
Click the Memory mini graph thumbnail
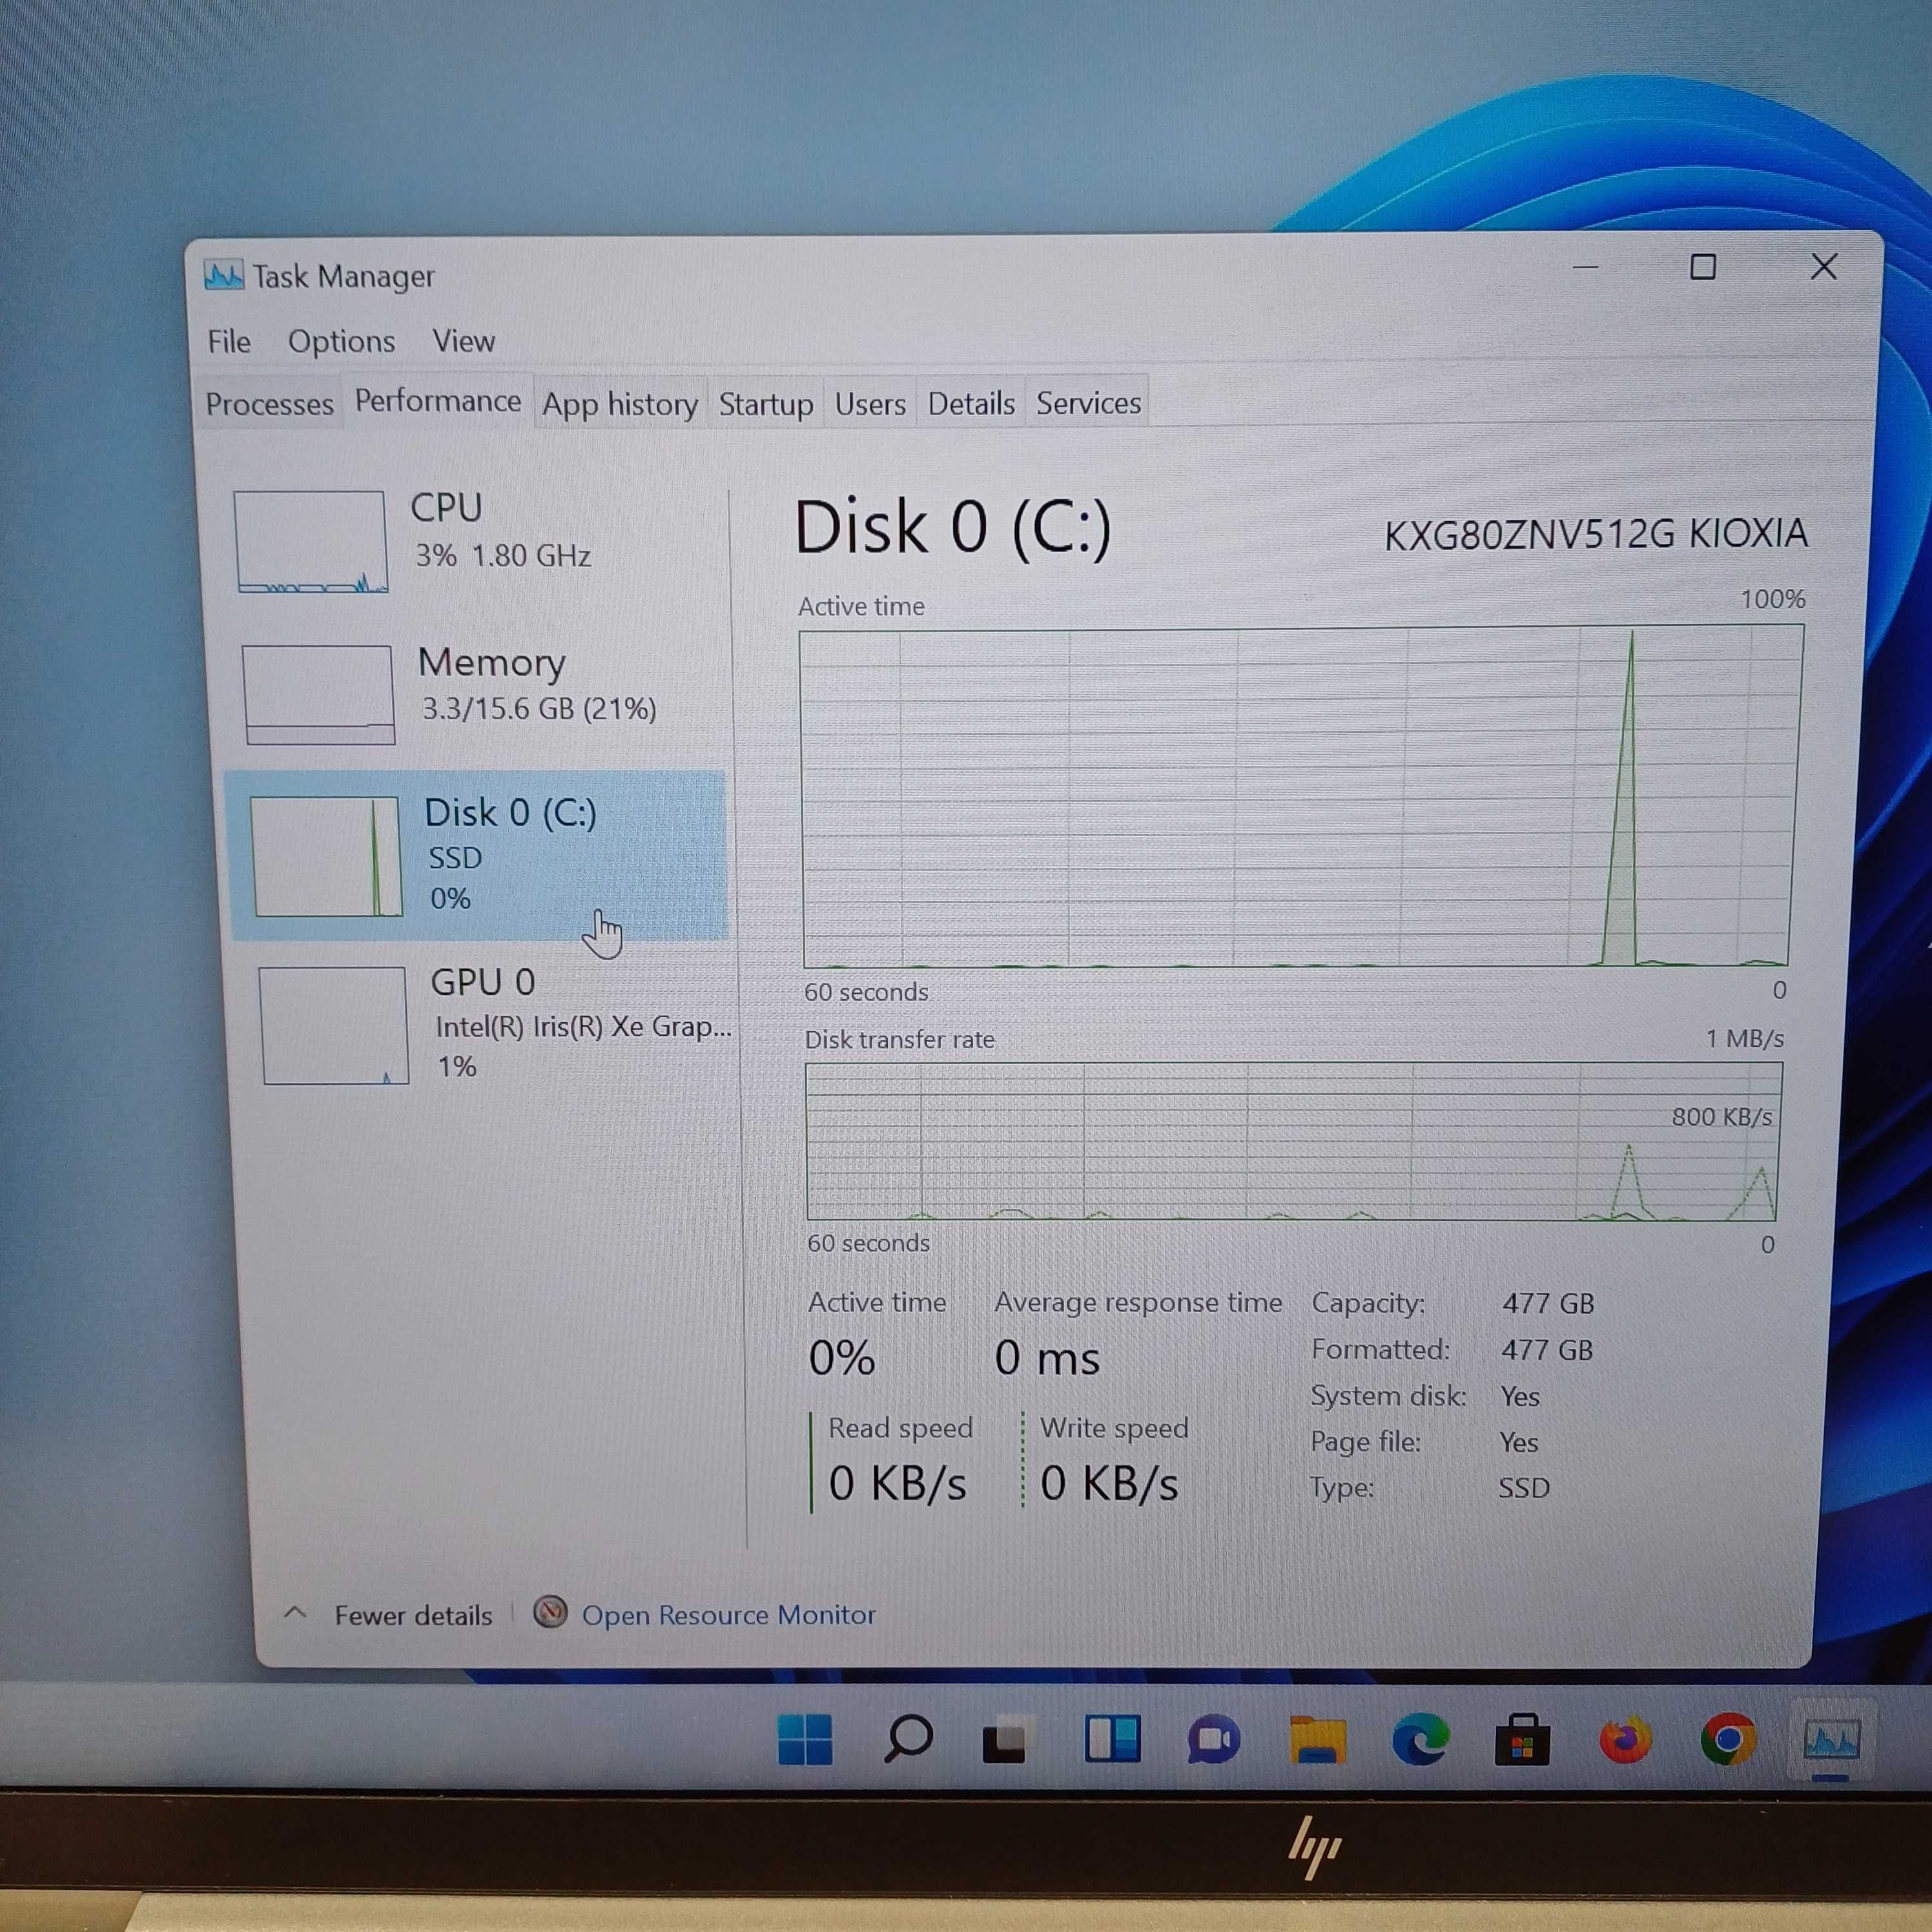coord(318,694)
